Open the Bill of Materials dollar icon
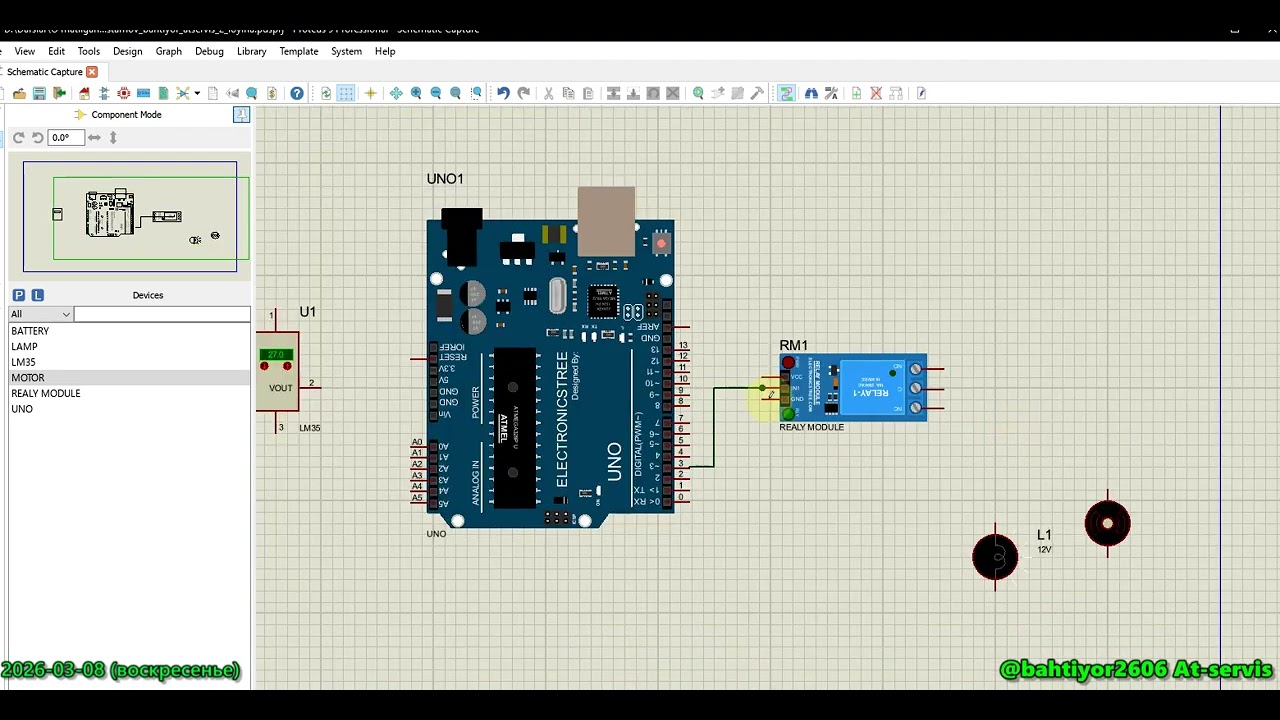Viewport: 1280px width, 720px height. point(272,93)
